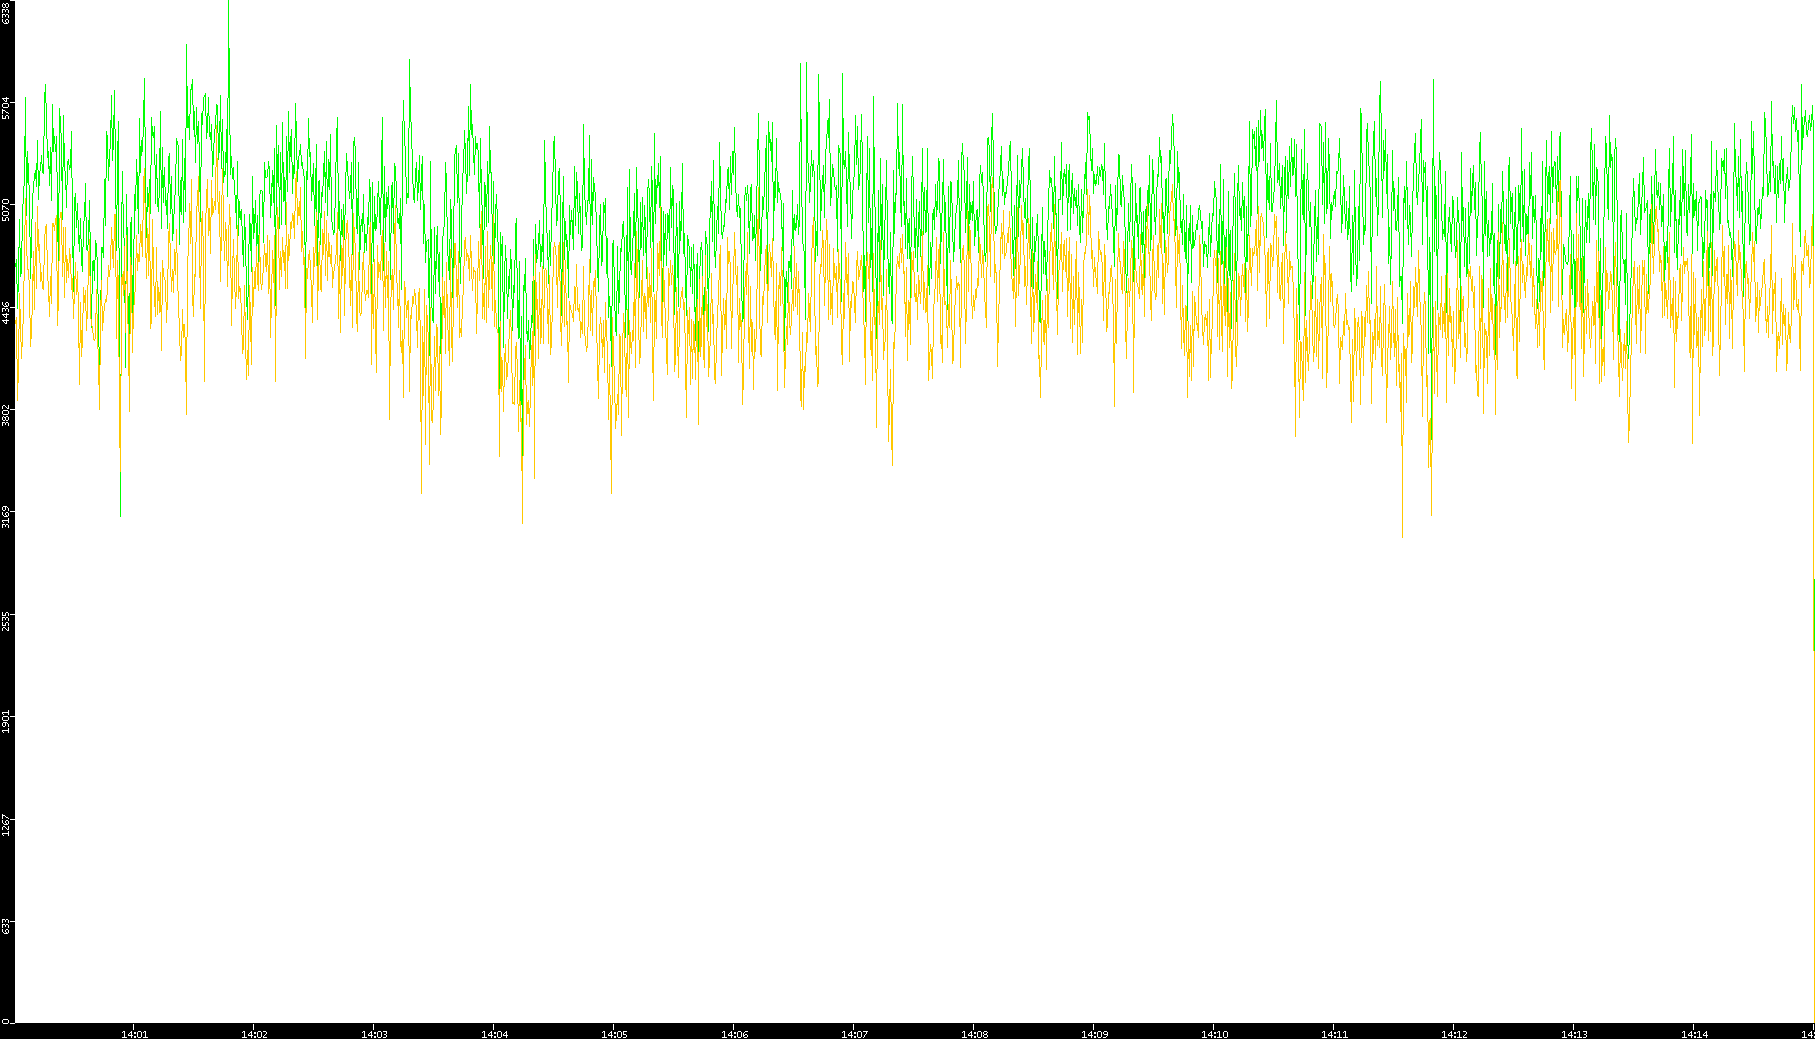Viewport: 1815px width, 1039px height.
Task: Select the 14:05 time axis label
Action: click(x=614, y=1034)
